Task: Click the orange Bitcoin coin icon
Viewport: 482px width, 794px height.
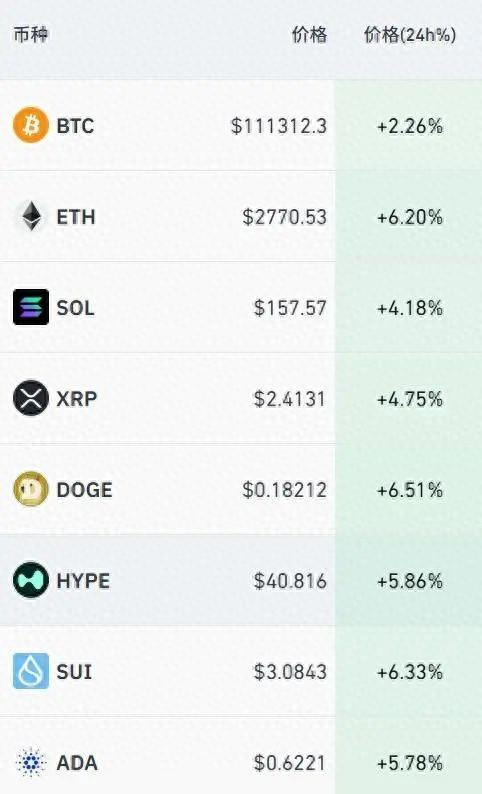Action: tap(31, 125)
